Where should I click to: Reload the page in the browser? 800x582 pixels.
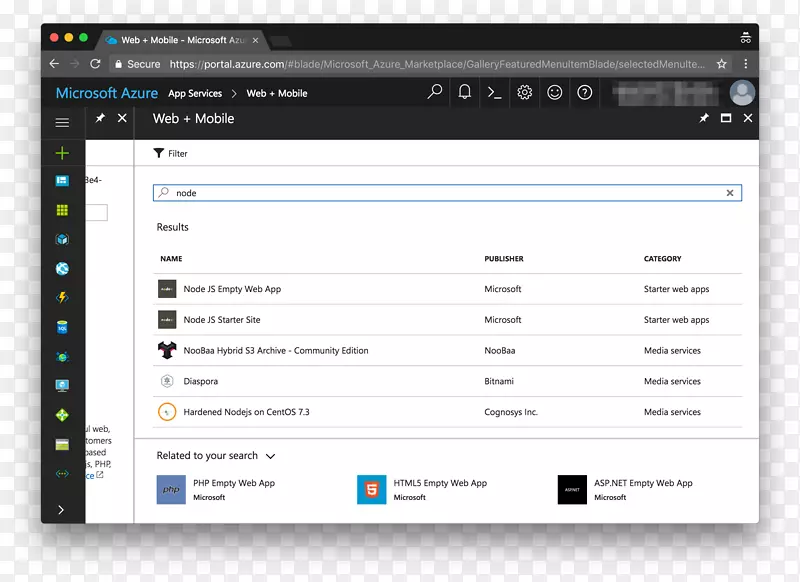pos(95,64)
